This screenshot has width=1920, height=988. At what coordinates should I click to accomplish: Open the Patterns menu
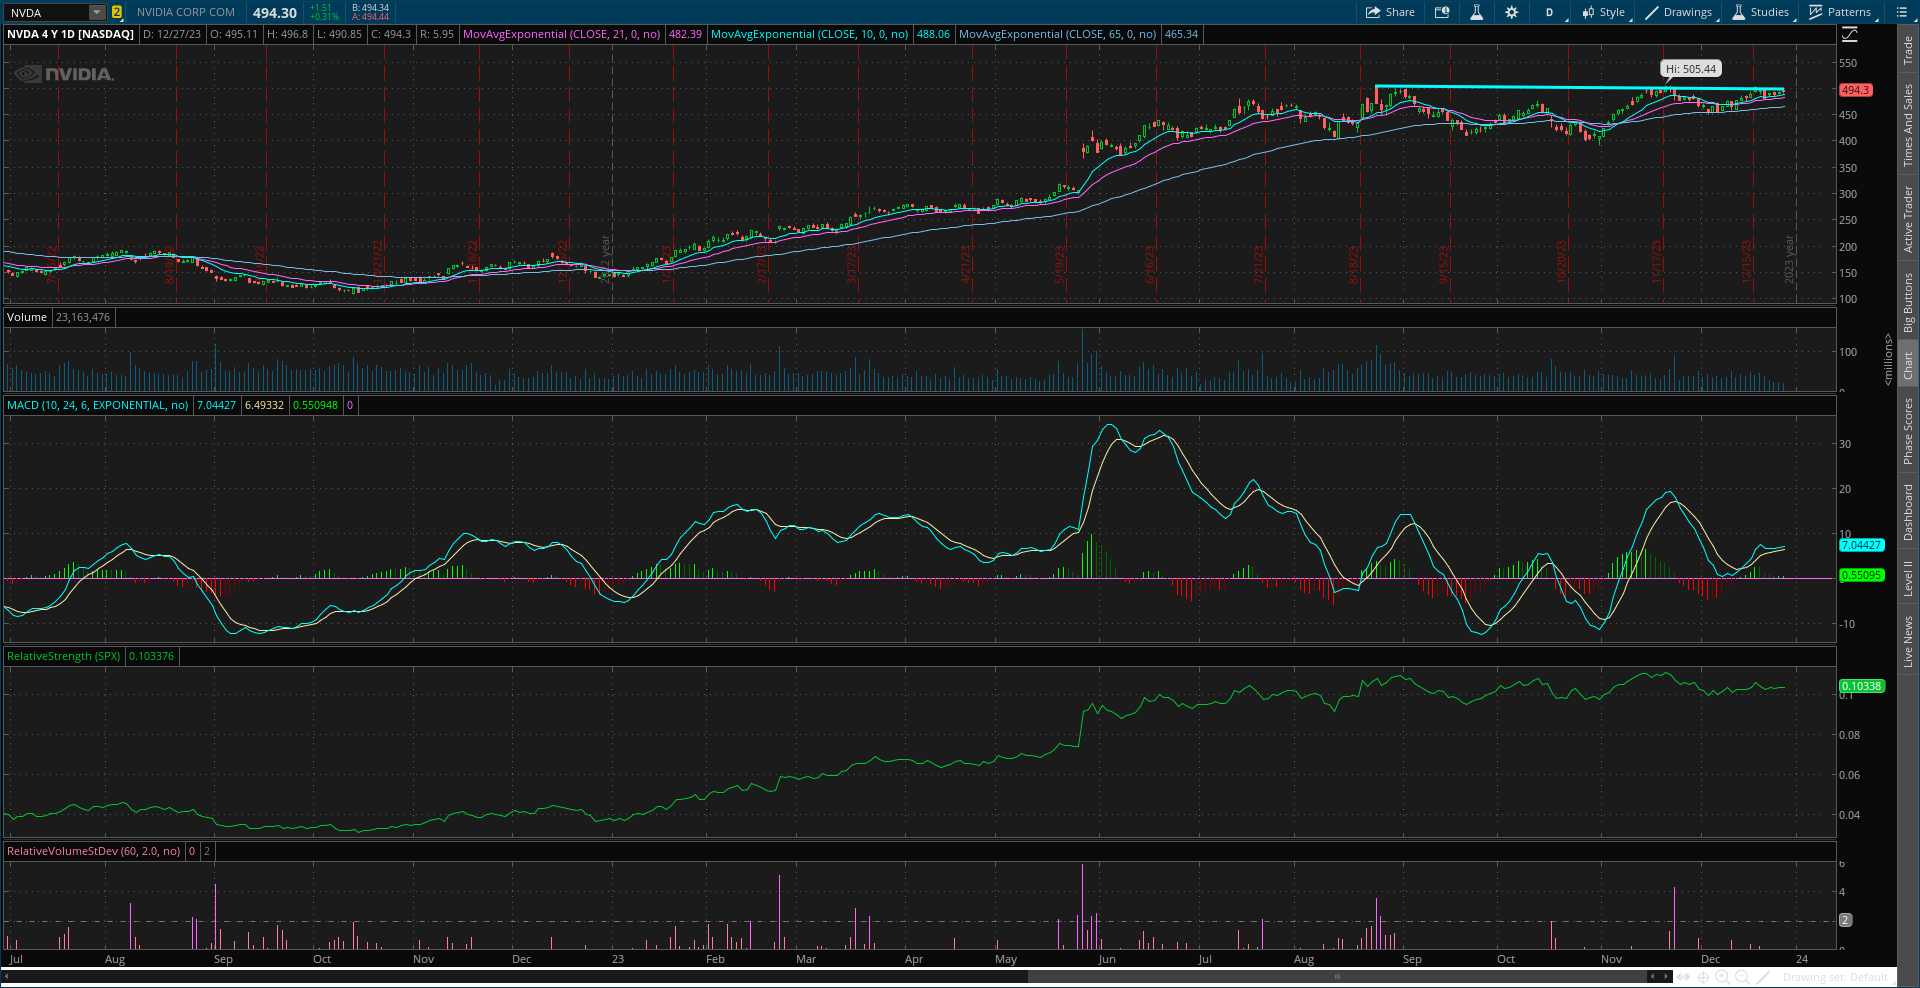tap(1840, 12)
